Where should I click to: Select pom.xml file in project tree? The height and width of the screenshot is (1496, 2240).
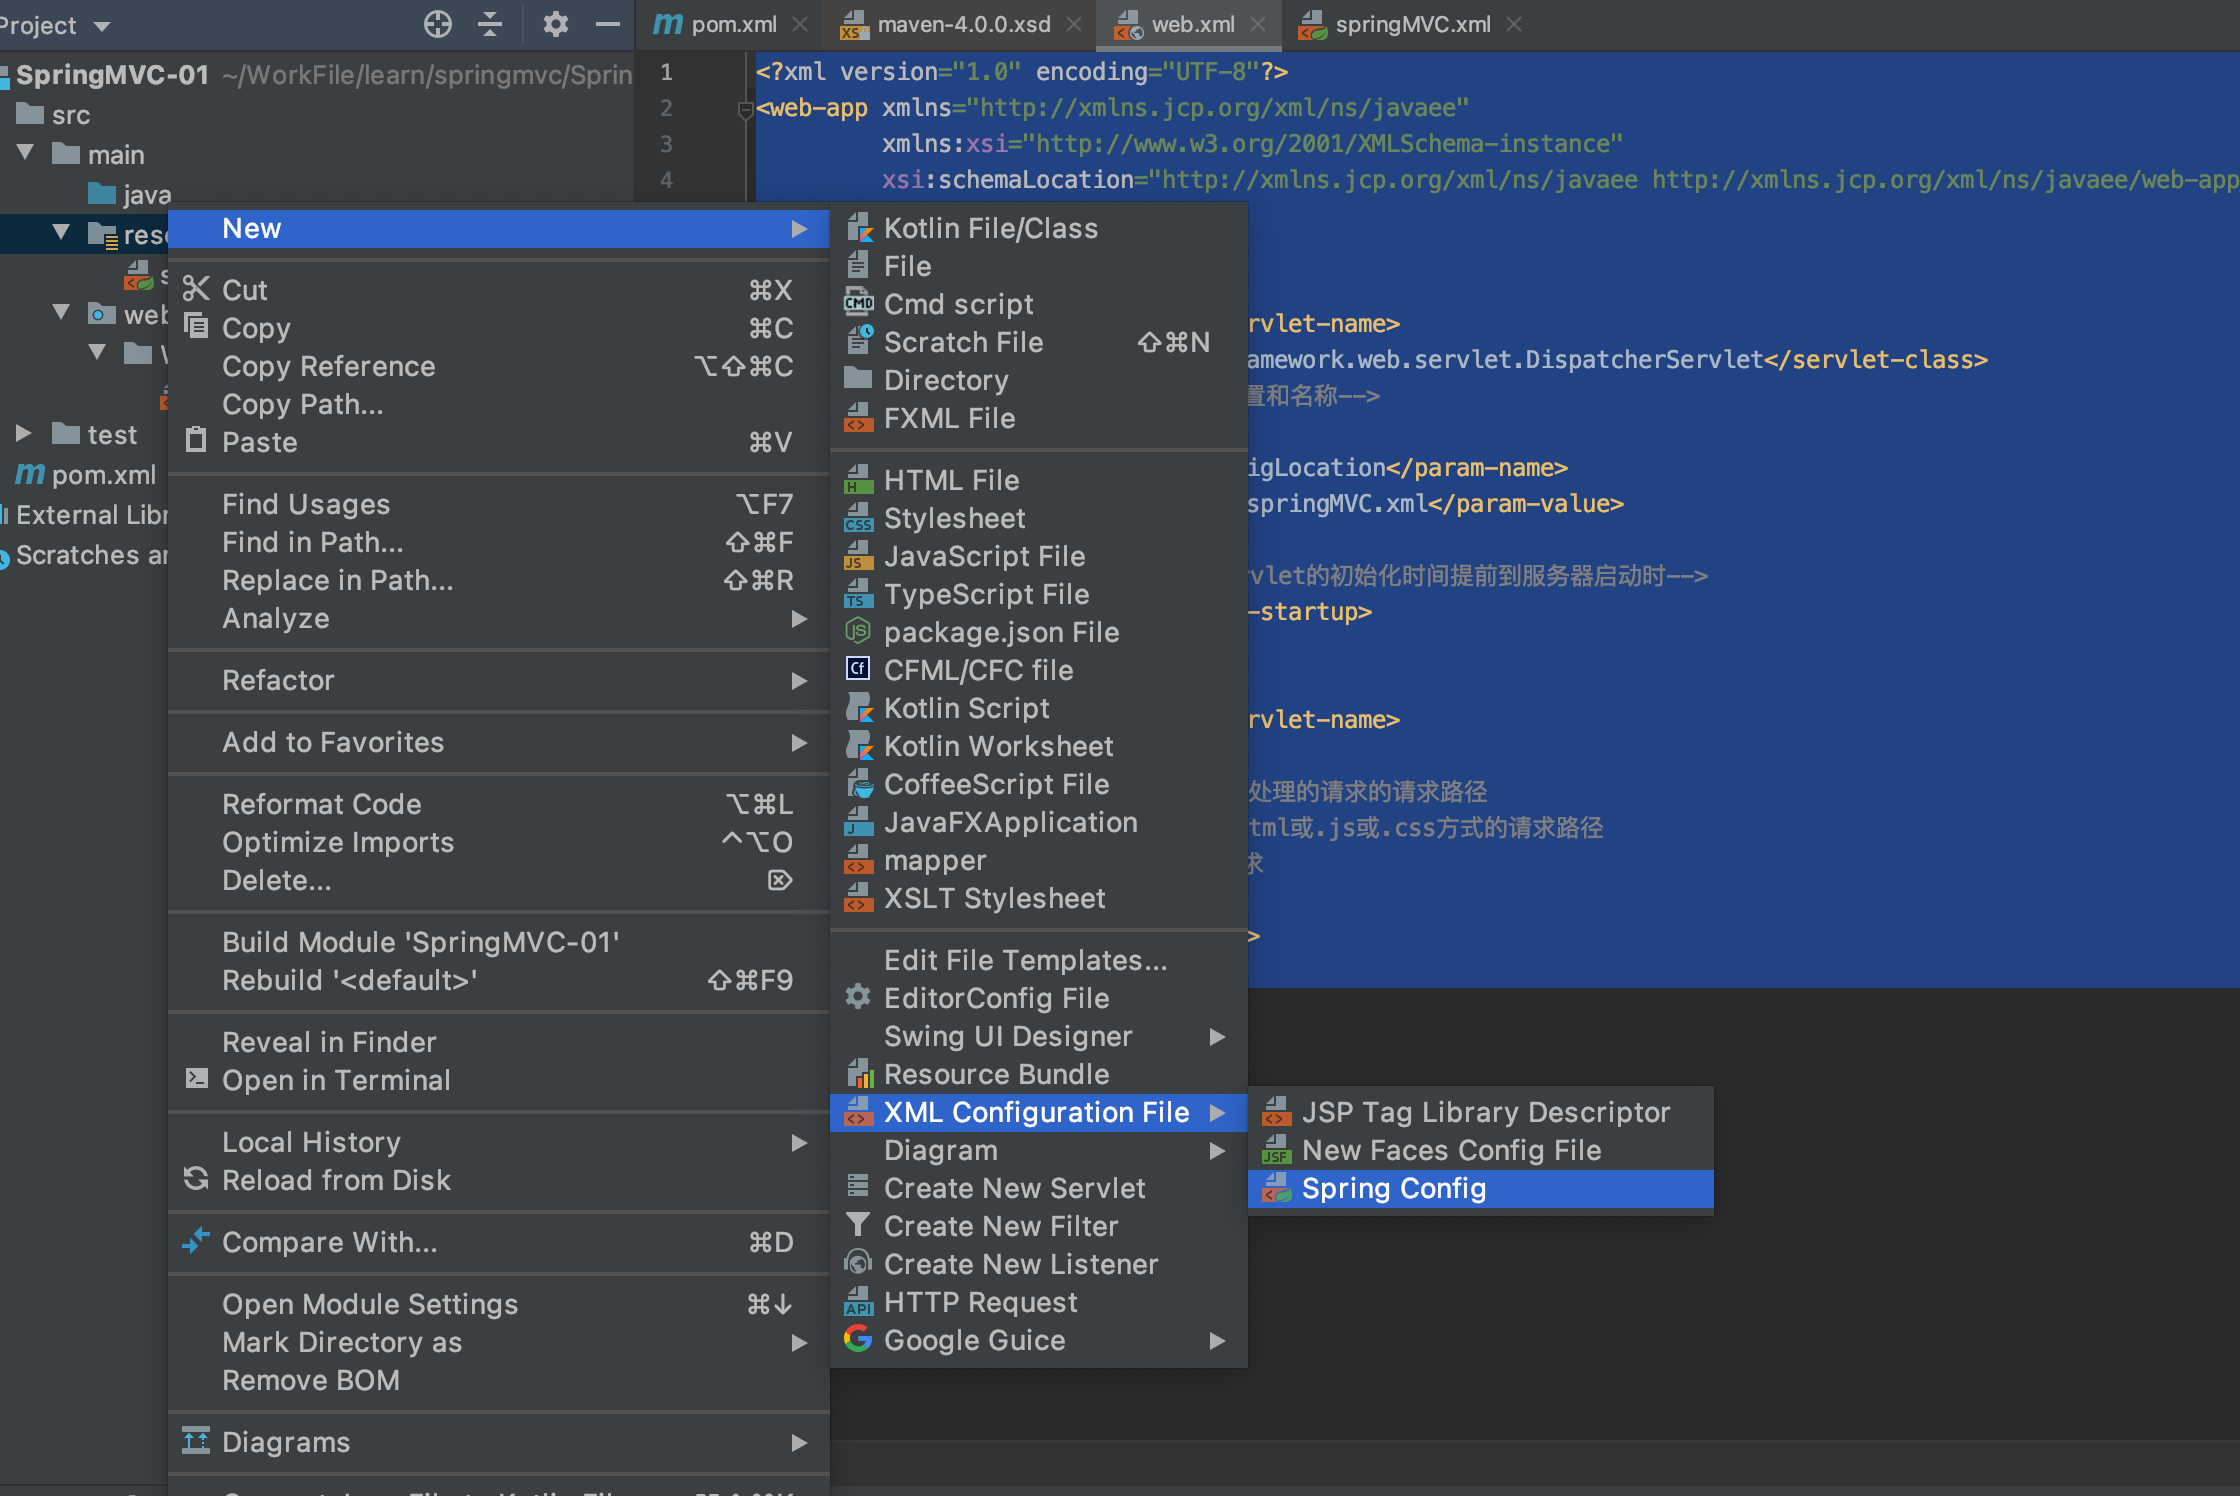click(x=102, y=474)
